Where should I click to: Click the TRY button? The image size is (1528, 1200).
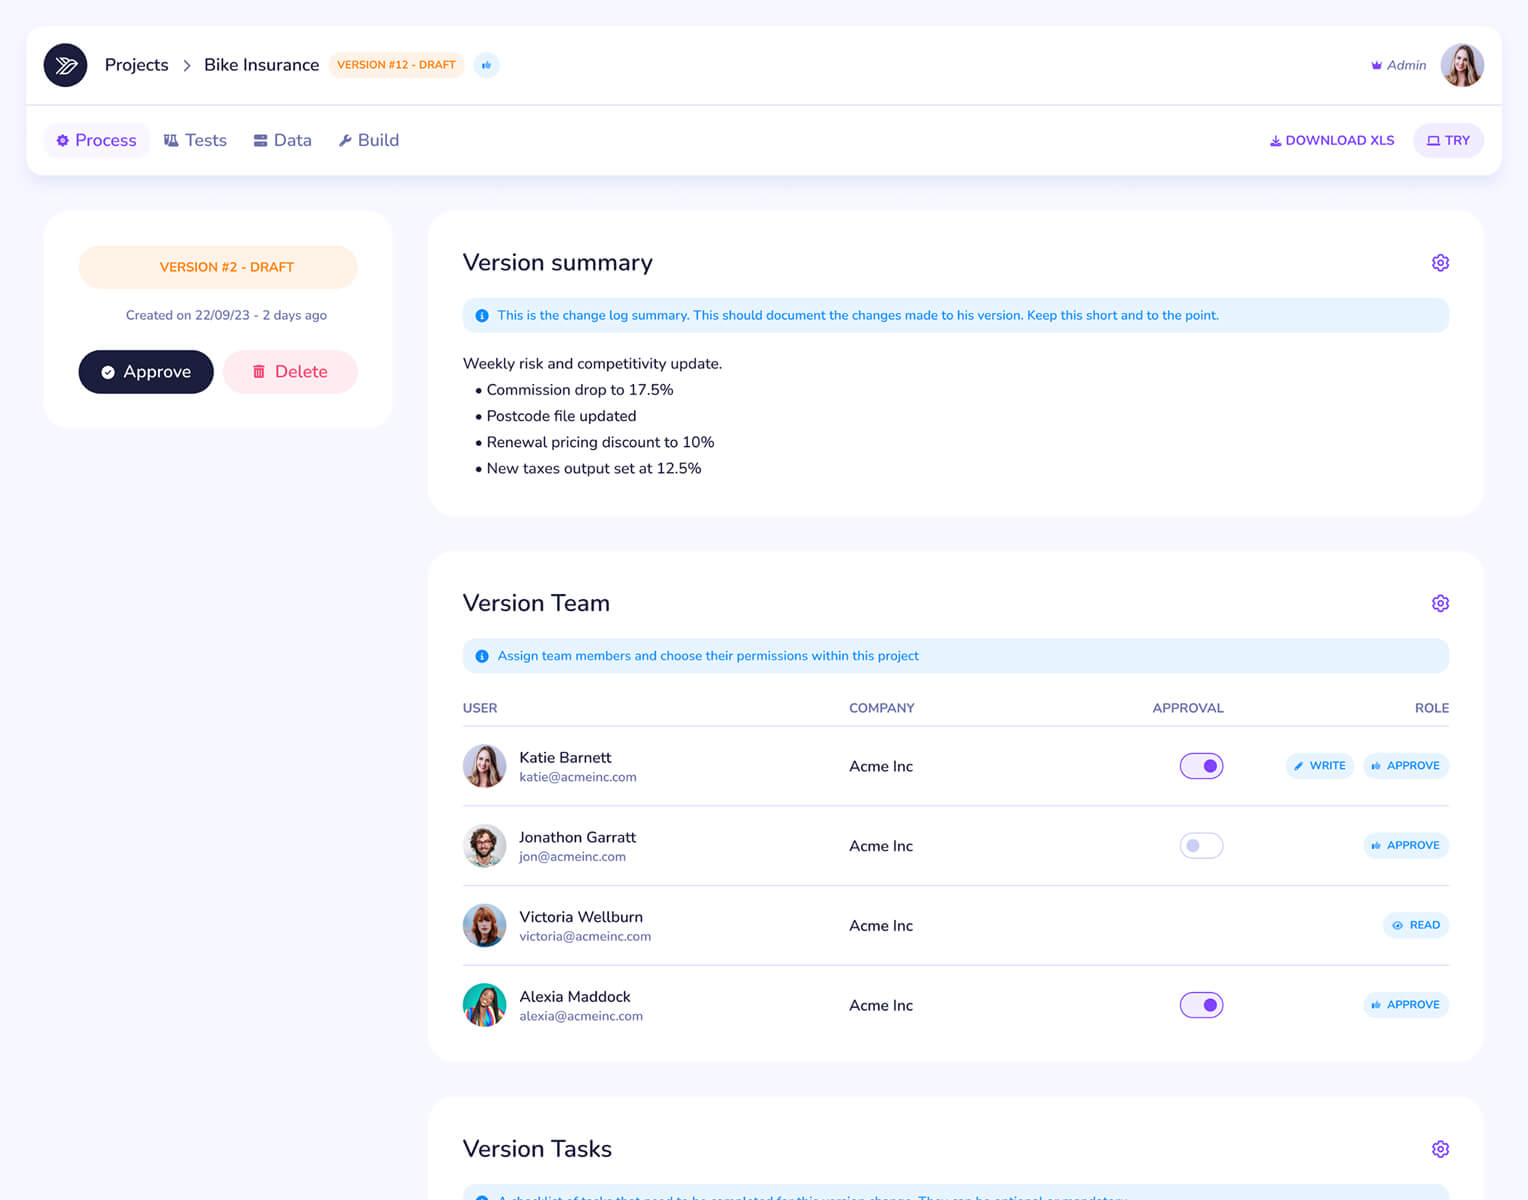coord(1448,140)
